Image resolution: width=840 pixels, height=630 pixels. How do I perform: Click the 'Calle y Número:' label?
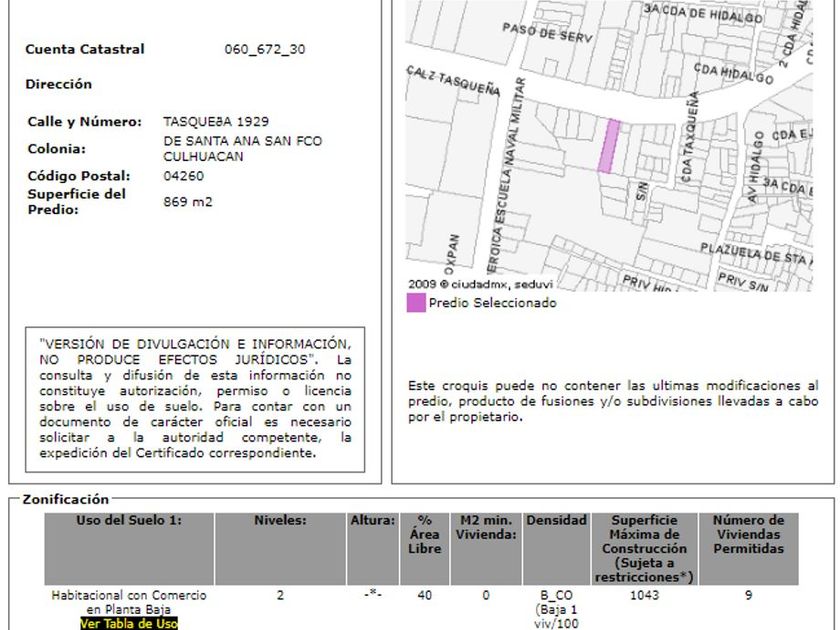[85, 122]
